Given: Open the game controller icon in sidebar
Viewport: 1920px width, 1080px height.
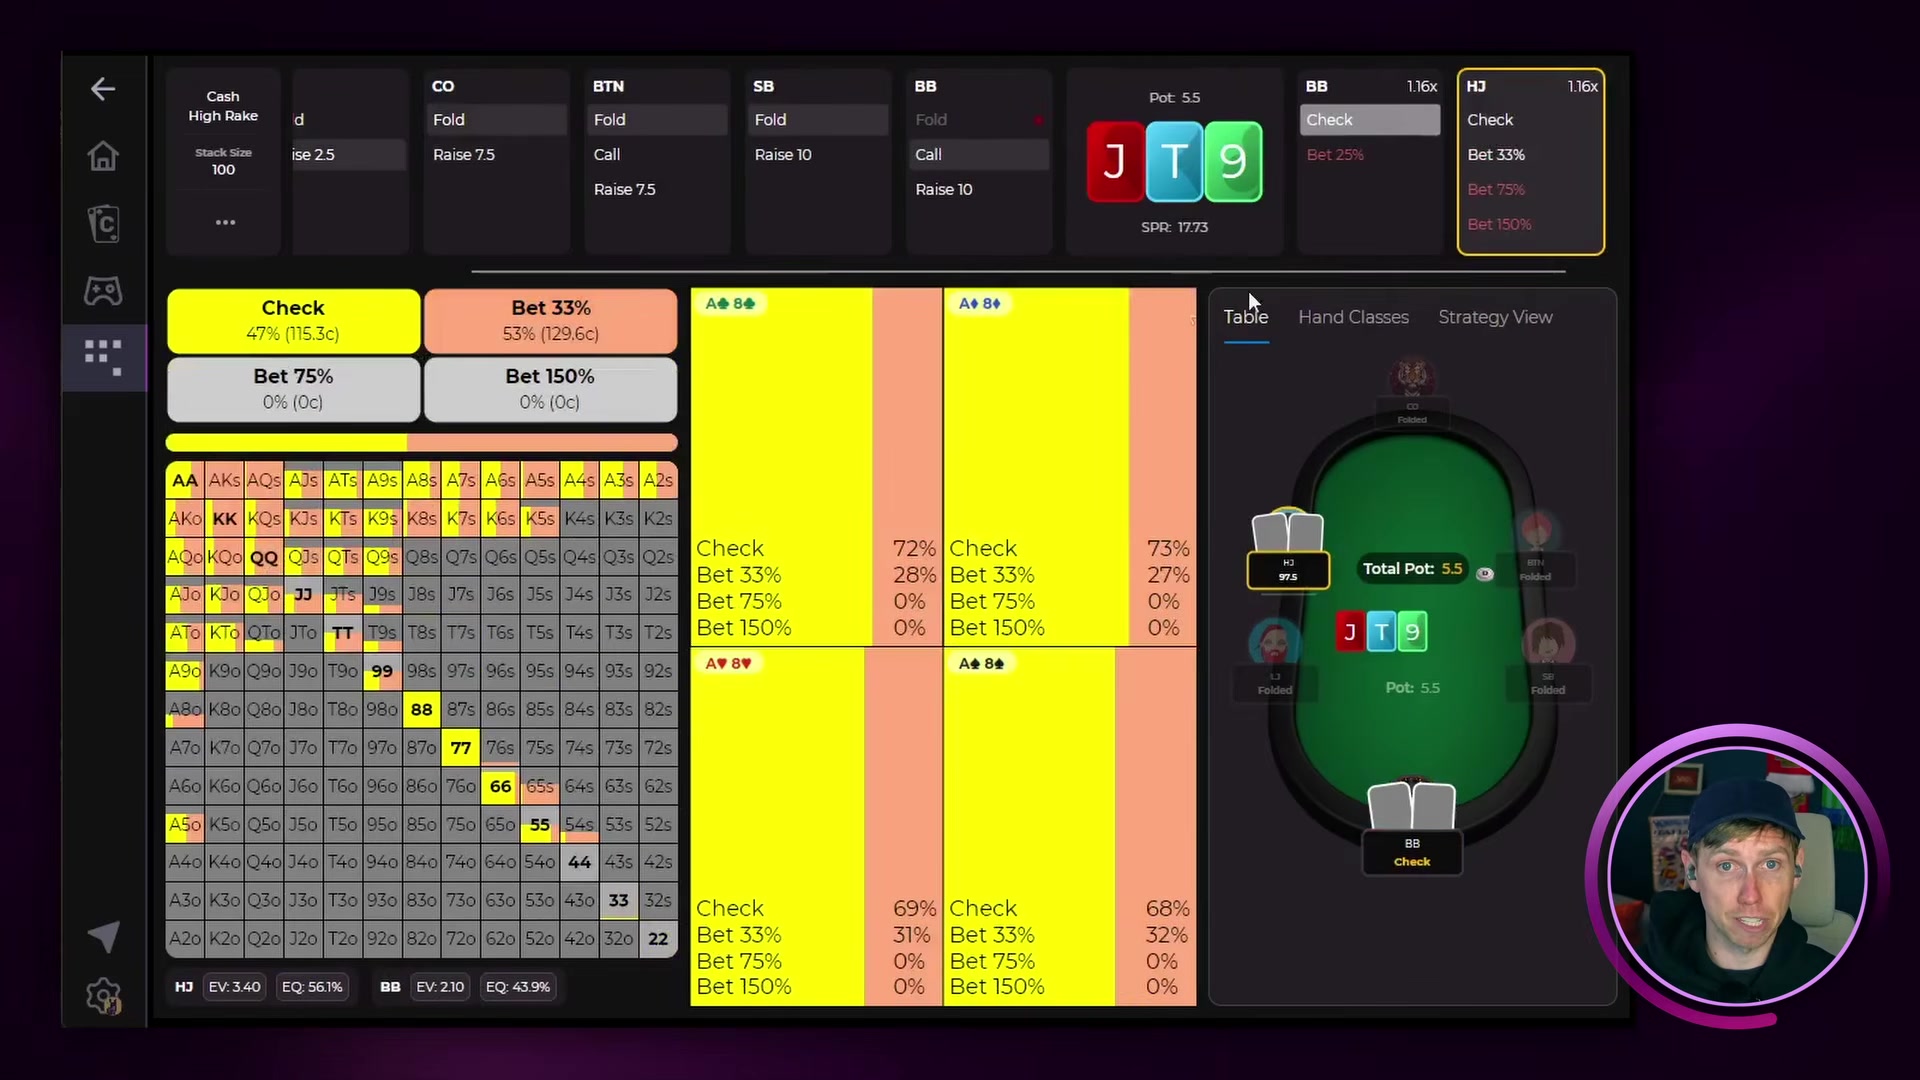Looking at the screenshot, I should coord(103,291).
